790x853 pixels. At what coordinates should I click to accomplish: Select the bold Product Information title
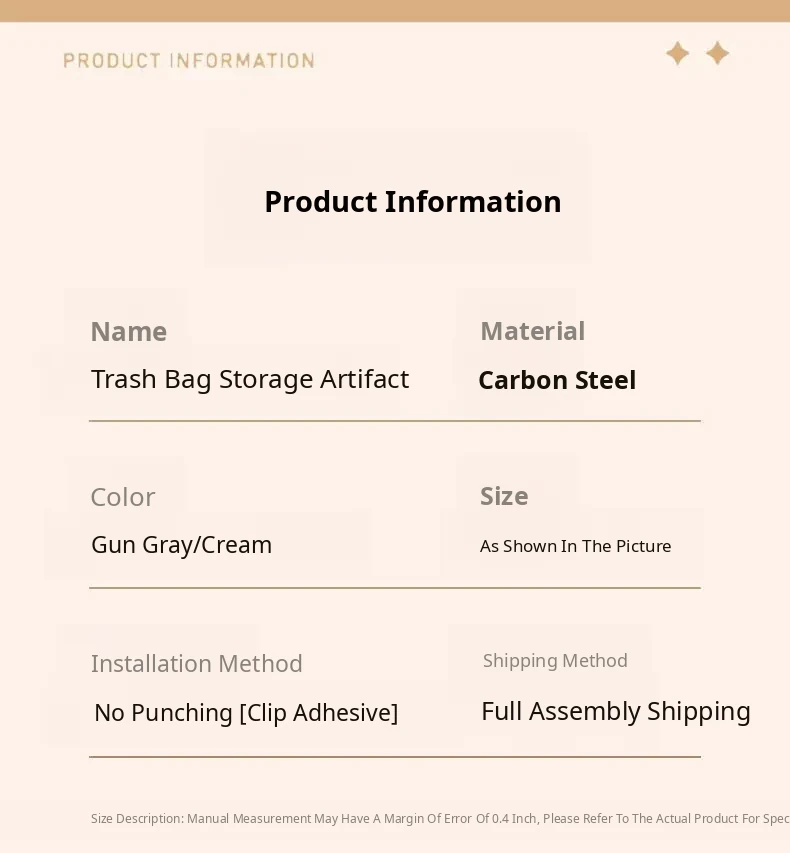[412, 202]
